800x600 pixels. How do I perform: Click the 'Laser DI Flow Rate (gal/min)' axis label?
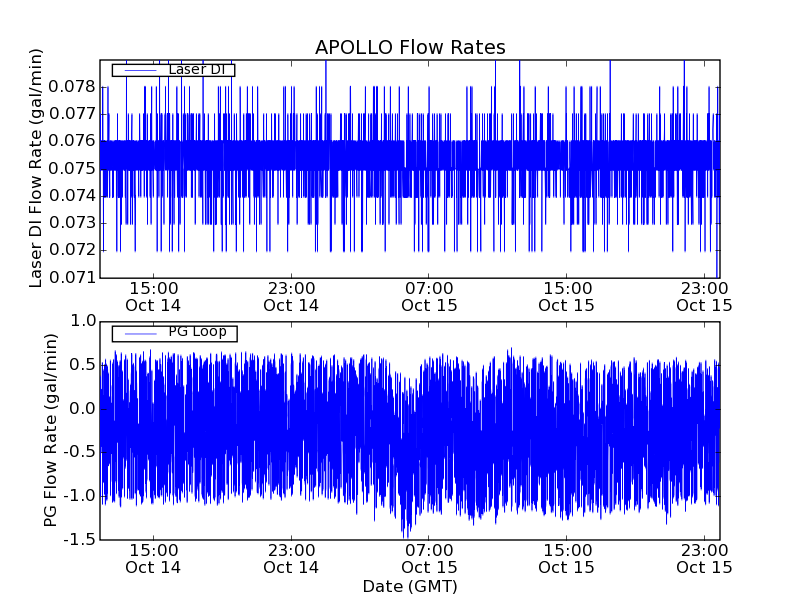[x=35, y=168]
